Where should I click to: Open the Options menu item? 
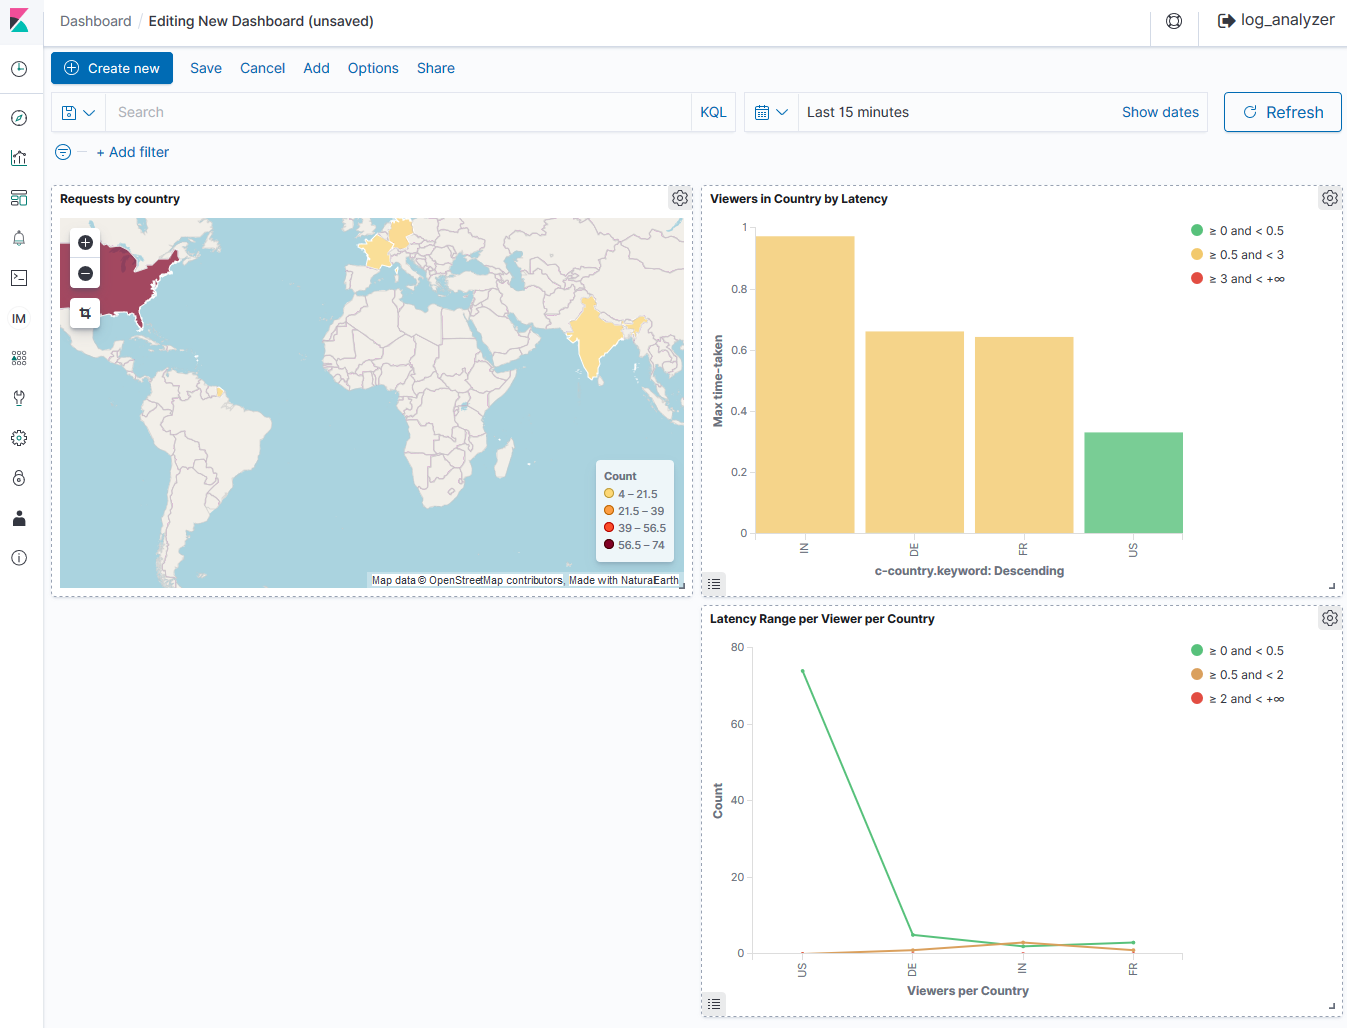(373, 68)
